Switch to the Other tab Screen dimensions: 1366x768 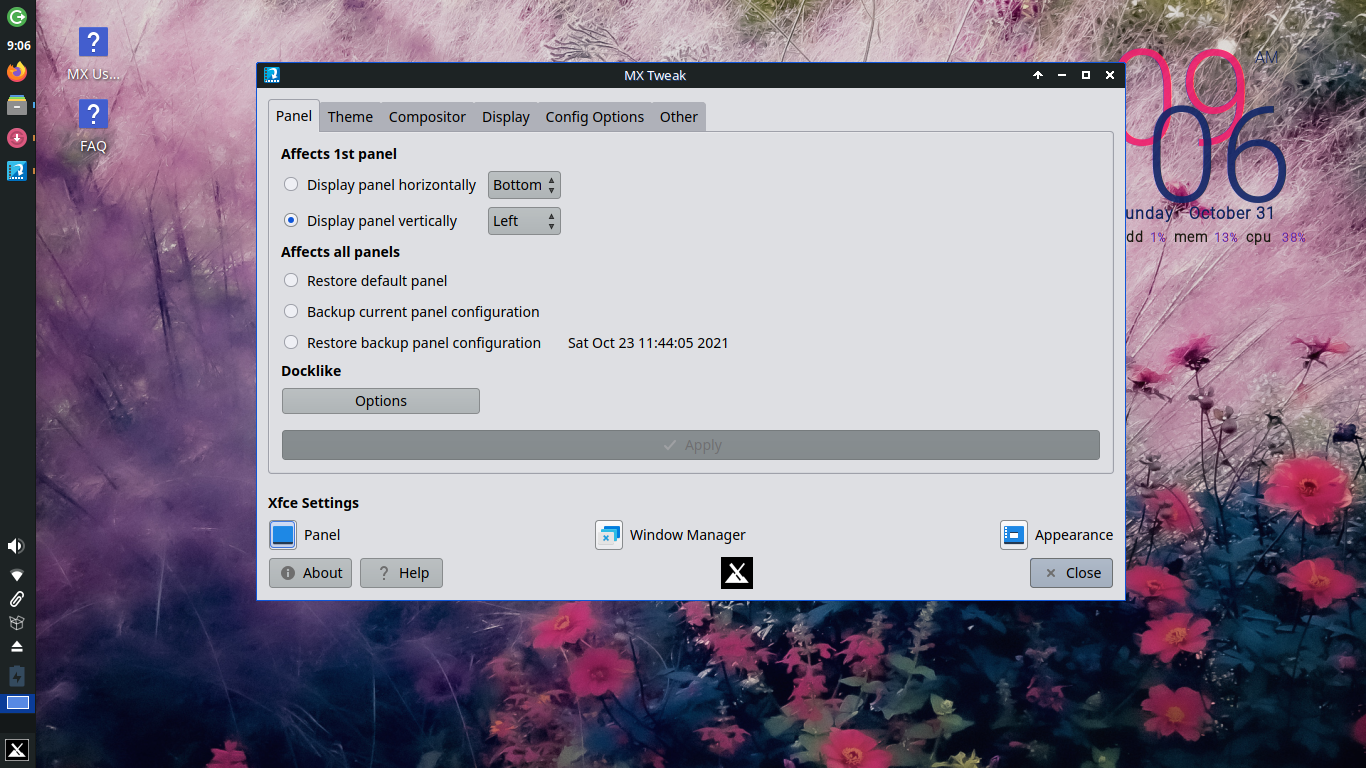(679, 117)
